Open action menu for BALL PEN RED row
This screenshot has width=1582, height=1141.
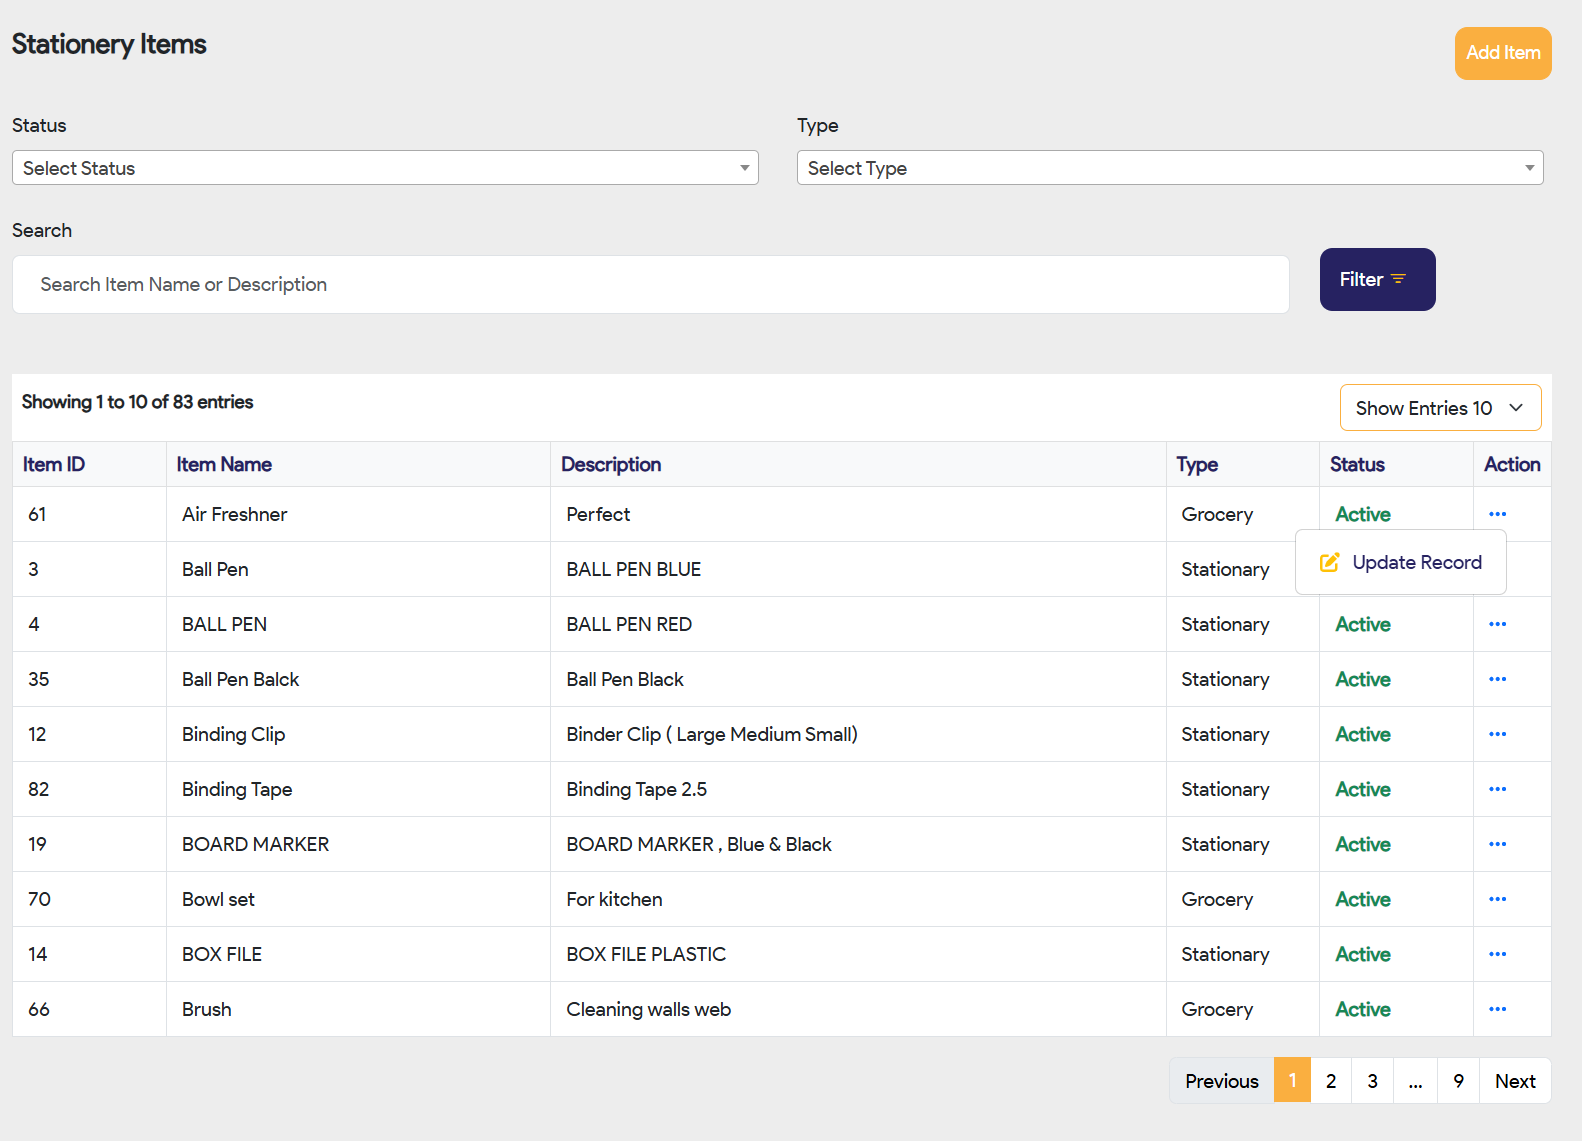(x=1497, y=624)
